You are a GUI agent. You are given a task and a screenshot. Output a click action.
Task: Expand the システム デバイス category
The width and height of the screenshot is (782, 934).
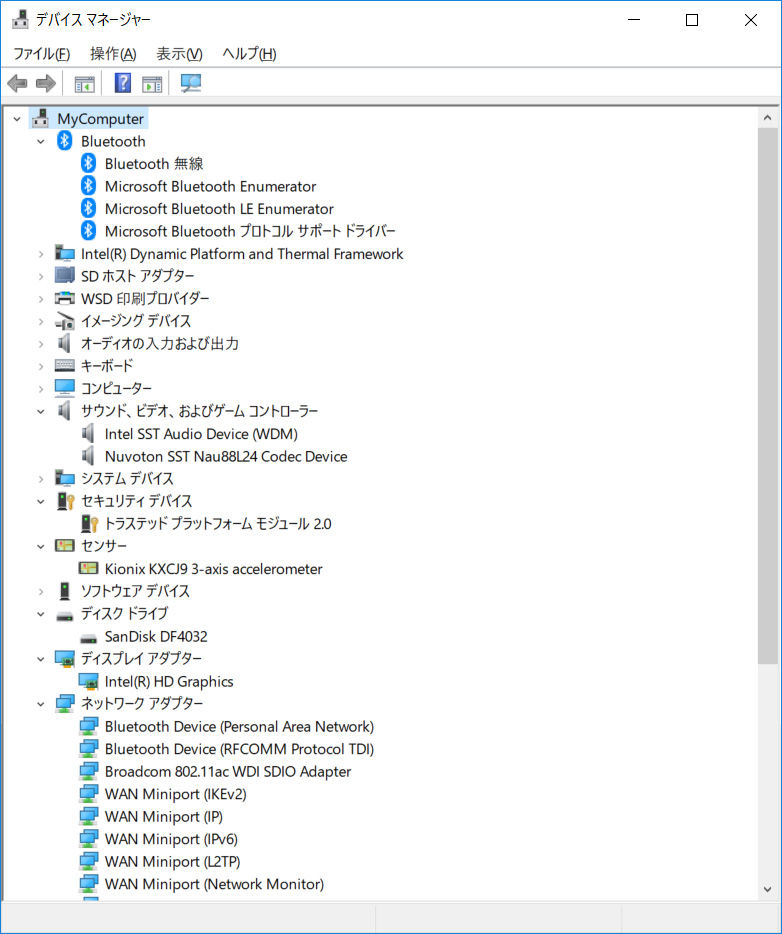pyautogui.click(x=40, y=479)
